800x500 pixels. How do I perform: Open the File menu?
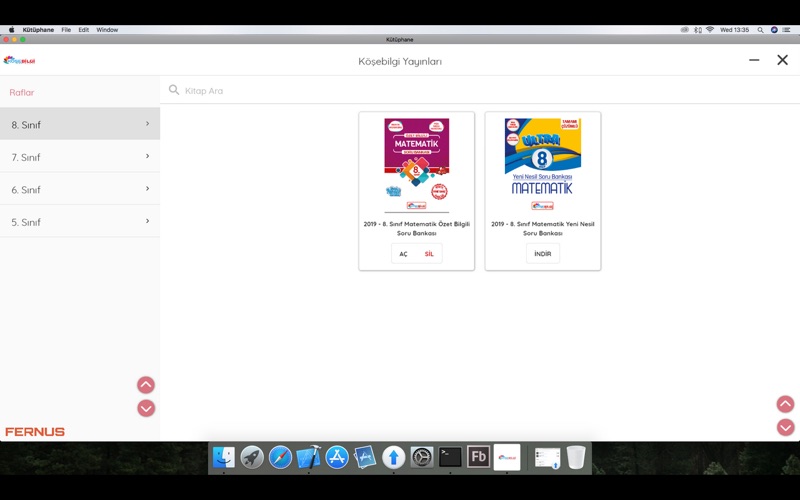point(66,30)
